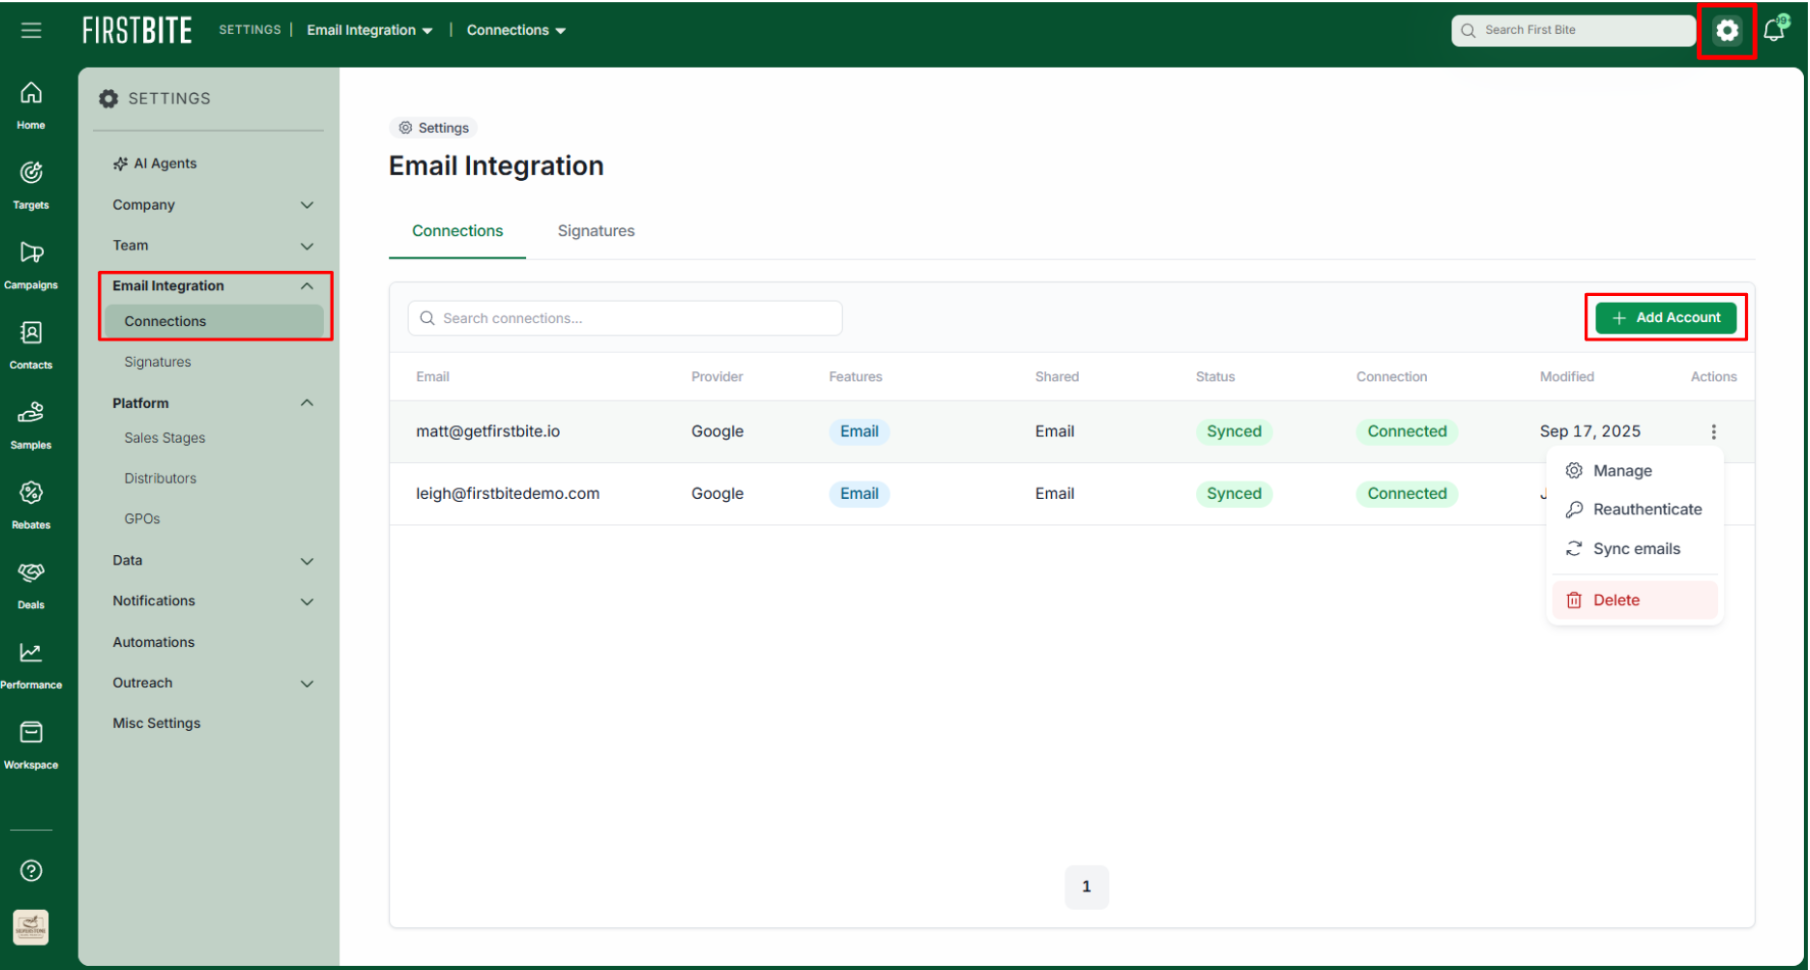This screenshot has width=1810, height=970.
Task: Expand the Team settings section
Action: [213, 246]
